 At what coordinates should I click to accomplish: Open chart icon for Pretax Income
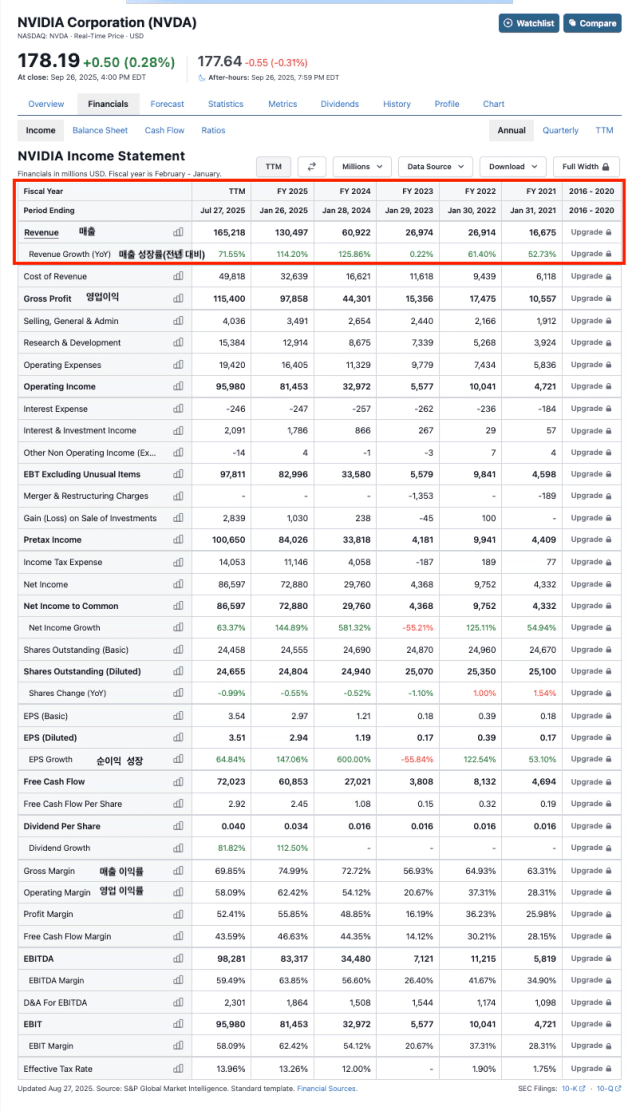coord(178,539)
